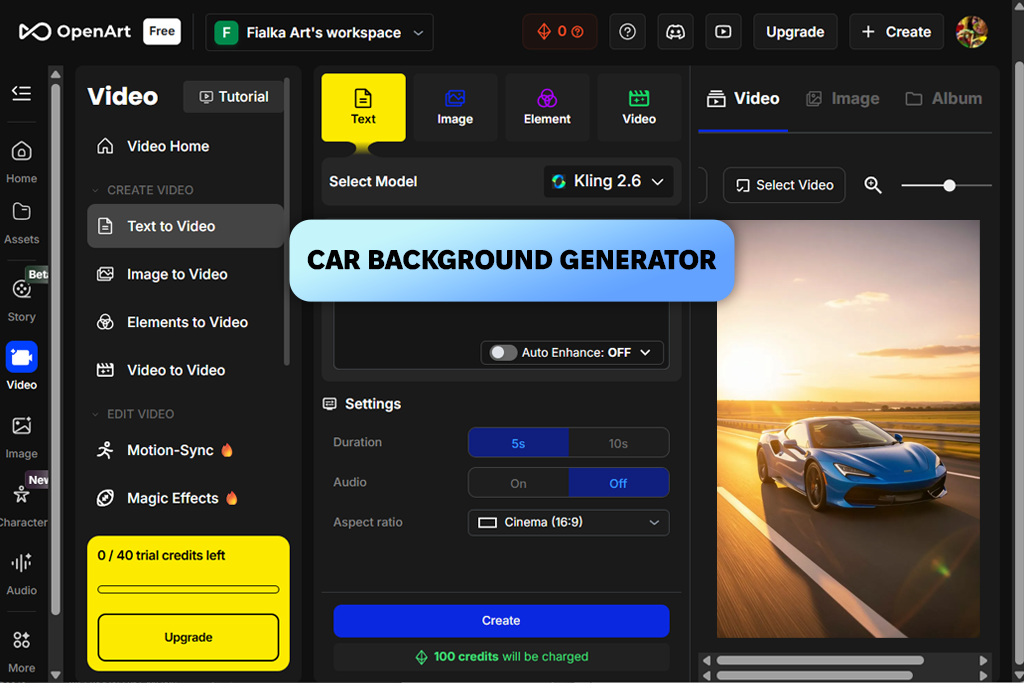Select Image to Video

(x=185, y=274)
